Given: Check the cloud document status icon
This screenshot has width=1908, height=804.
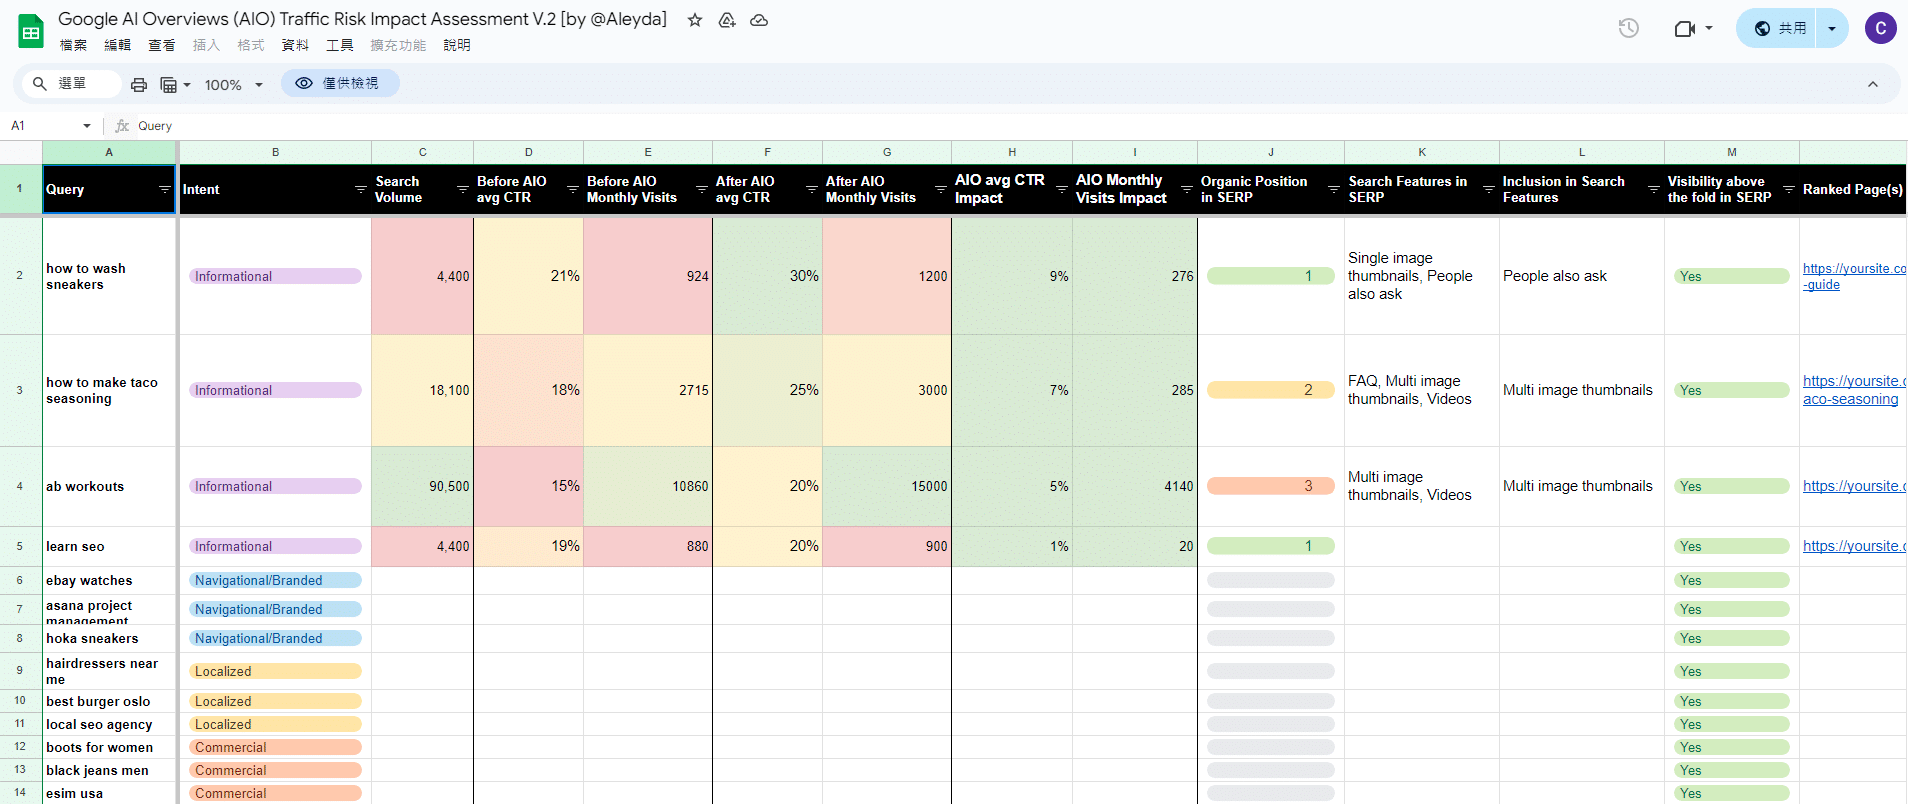Looking at the screenshot, I should click(759, 20).
